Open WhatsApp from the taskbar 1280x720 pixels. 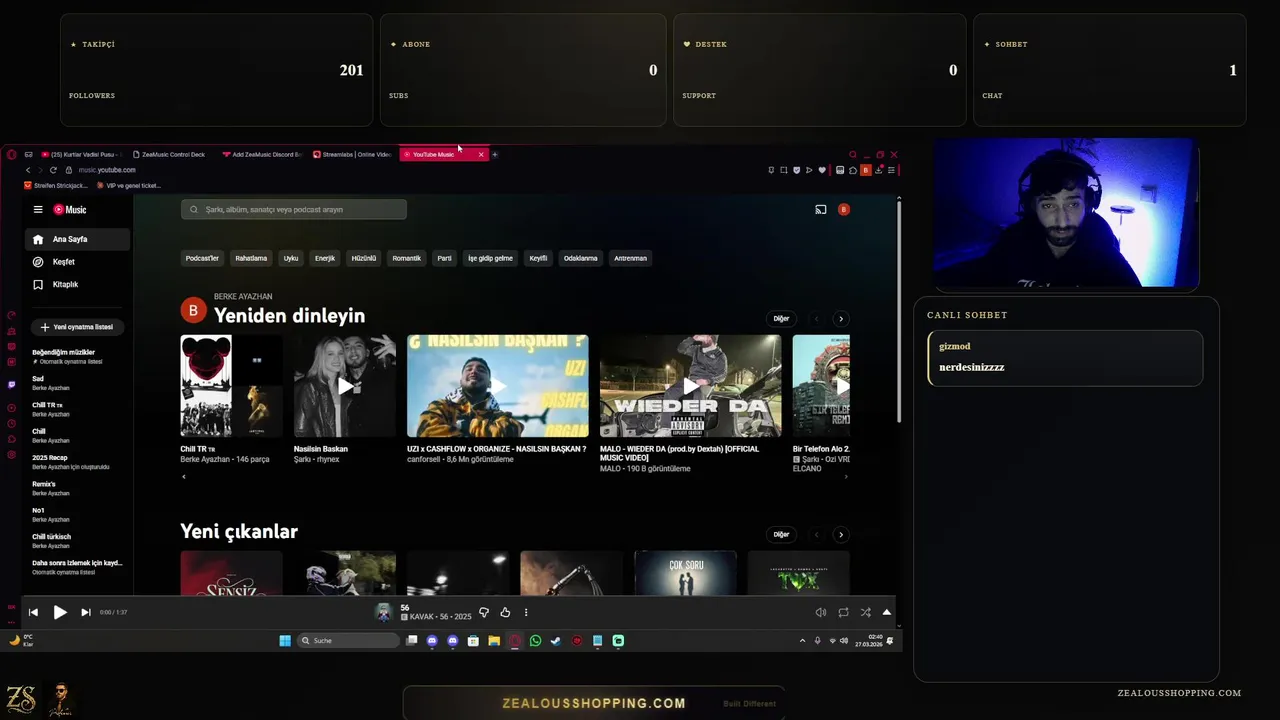535,640
